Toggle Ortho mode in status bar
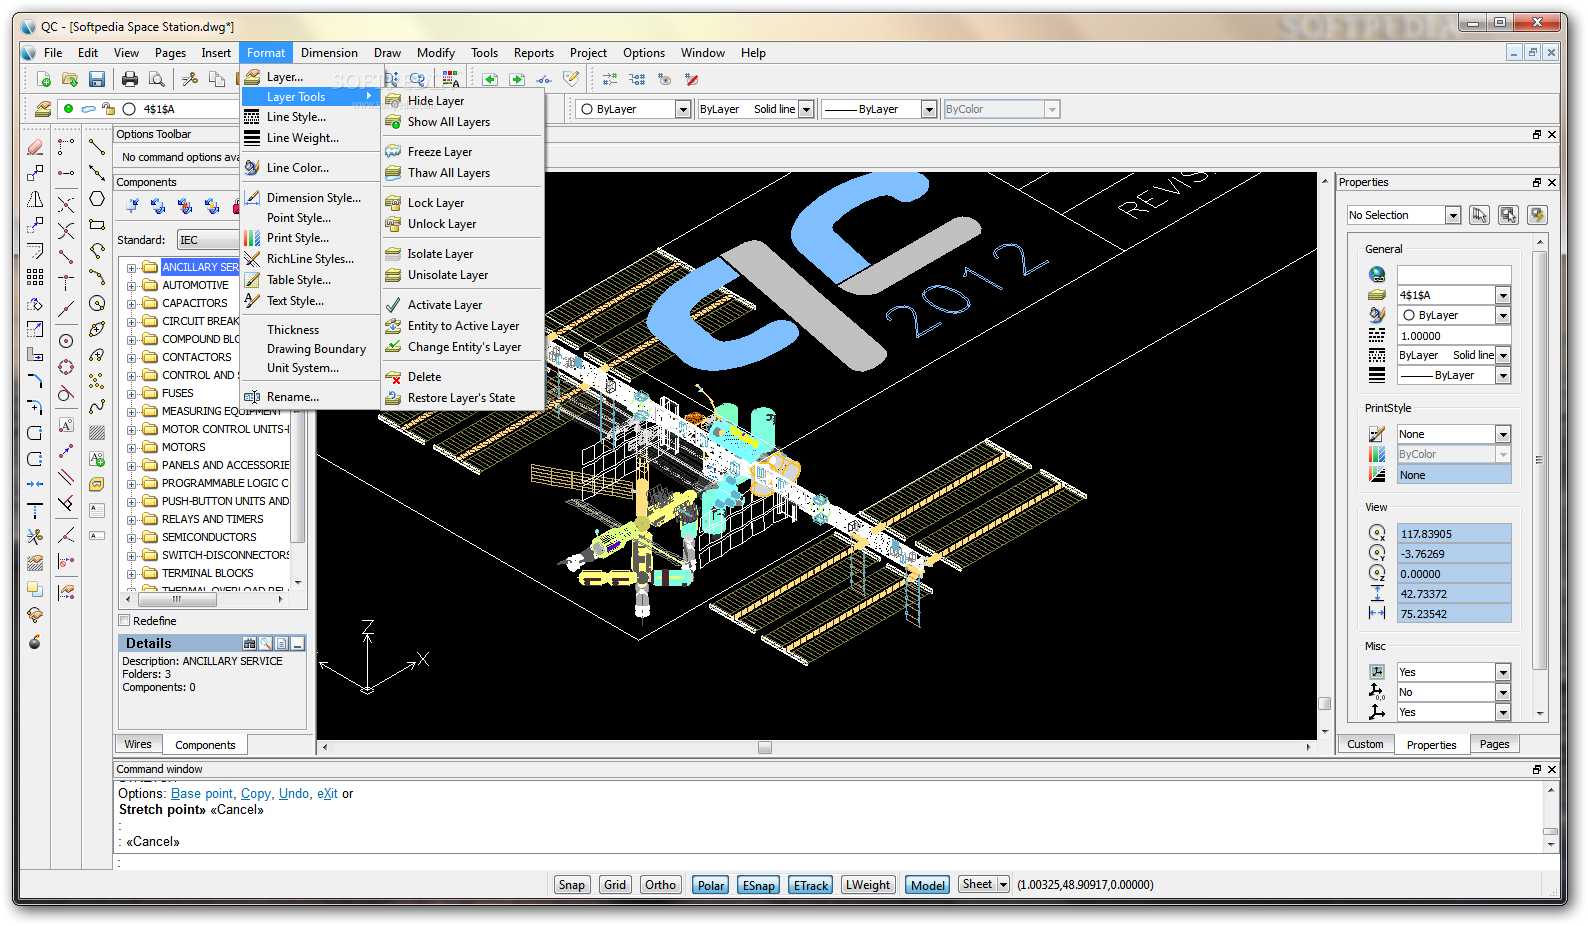This screenshot has width=1588, height=926. click(660, 885)
